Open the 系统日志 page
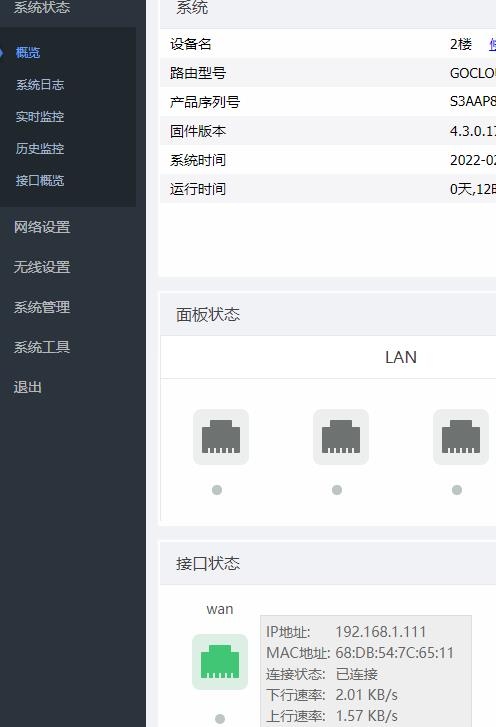This screenshot has height=727, width=496. click(40, 85)
